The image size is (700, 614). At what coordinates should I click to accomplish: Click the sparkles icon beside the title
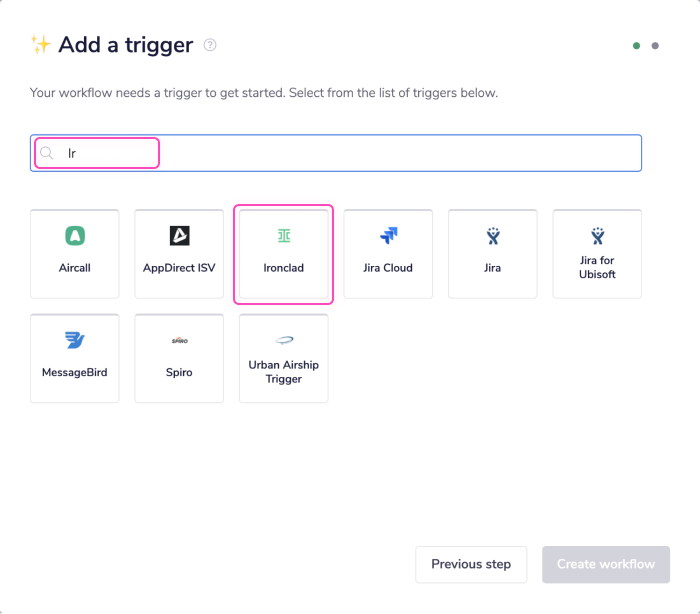point(41,45)
